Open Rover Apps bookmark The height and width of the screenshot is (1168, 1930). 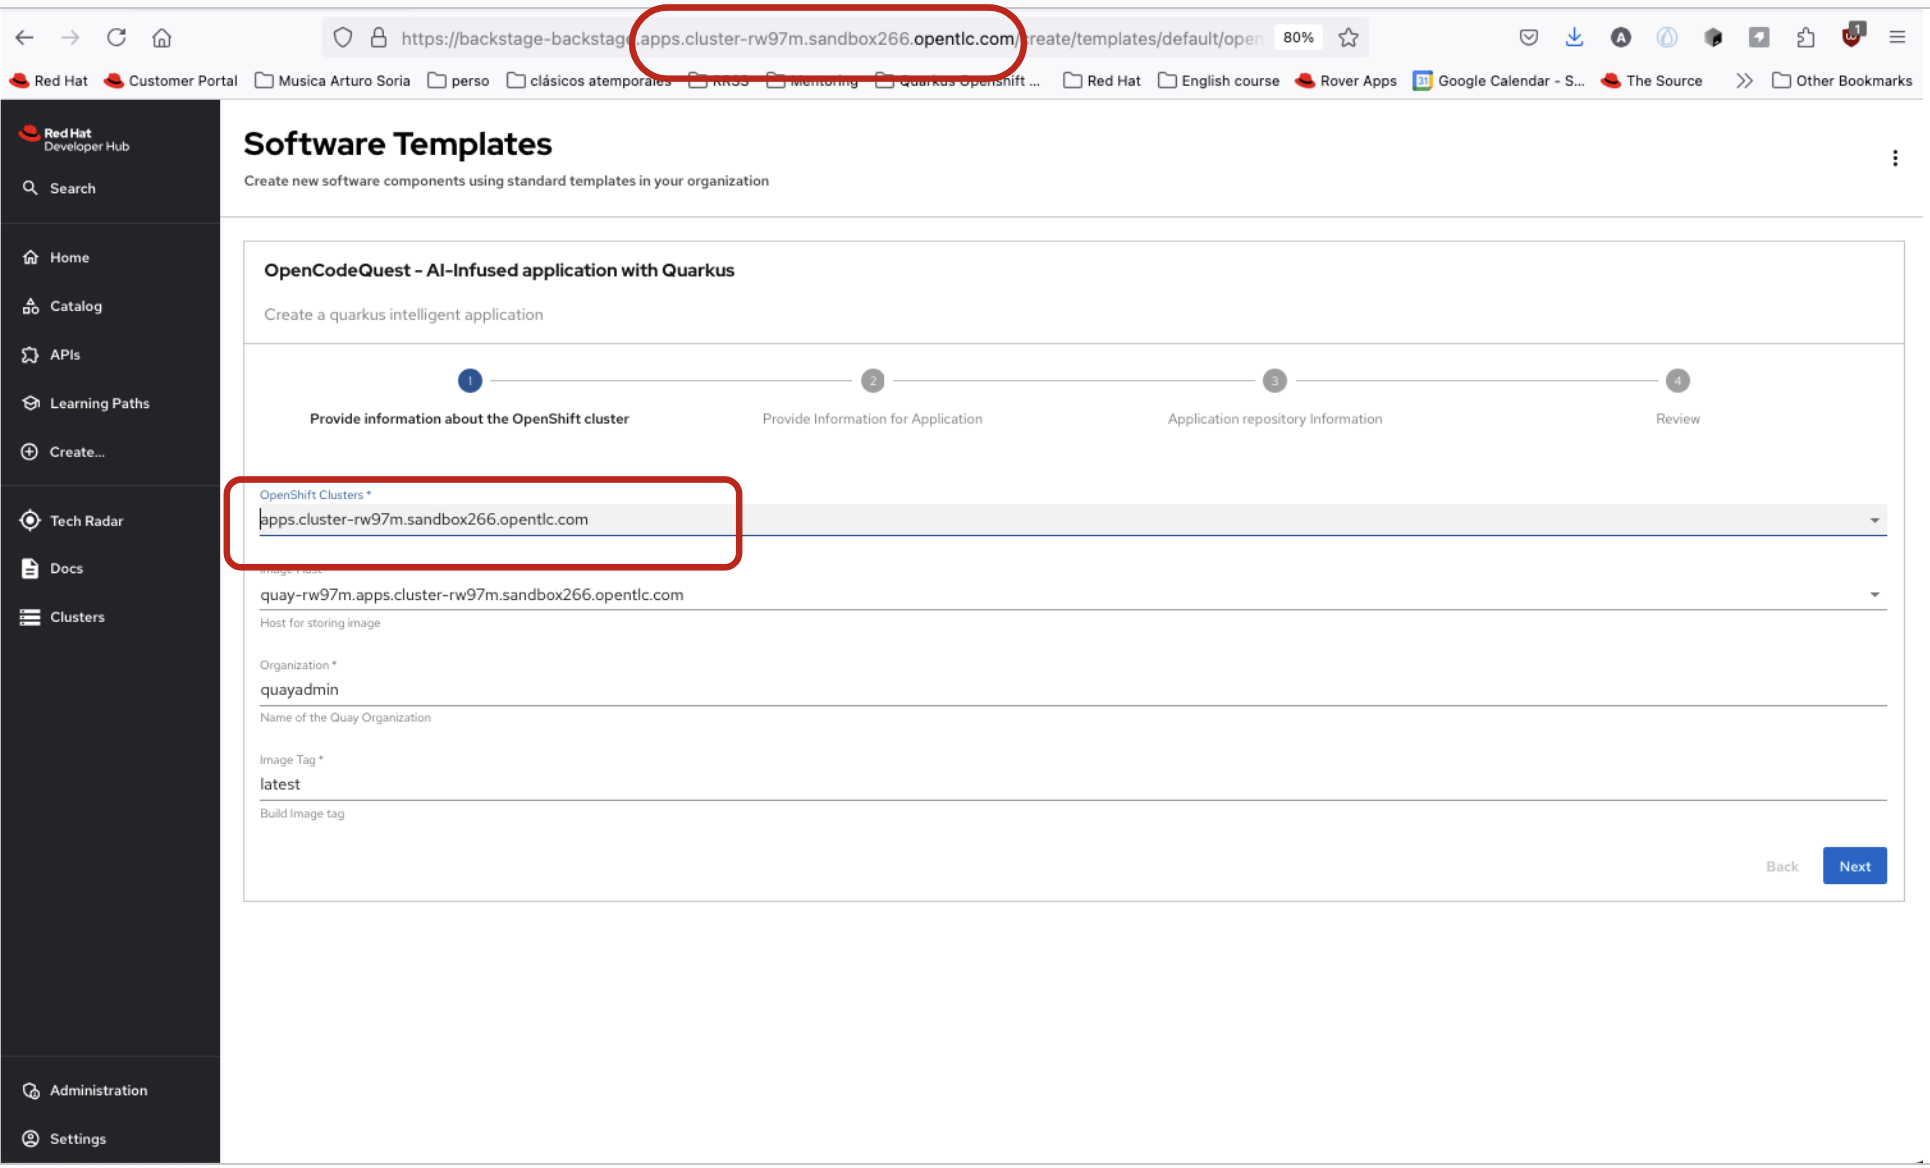(x=1346, y=81)
